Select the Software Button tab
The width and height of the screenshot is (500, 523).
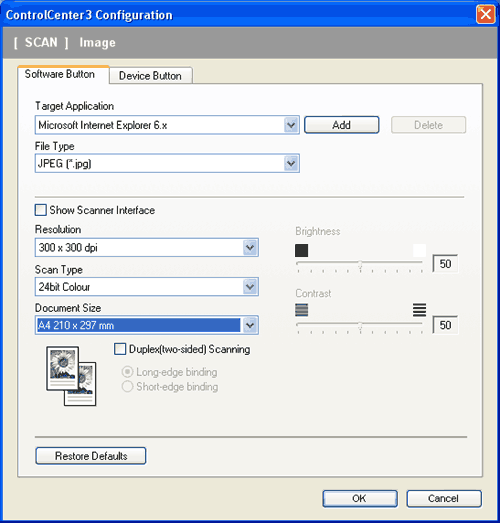pyautogui.click(x=60, y=74)
